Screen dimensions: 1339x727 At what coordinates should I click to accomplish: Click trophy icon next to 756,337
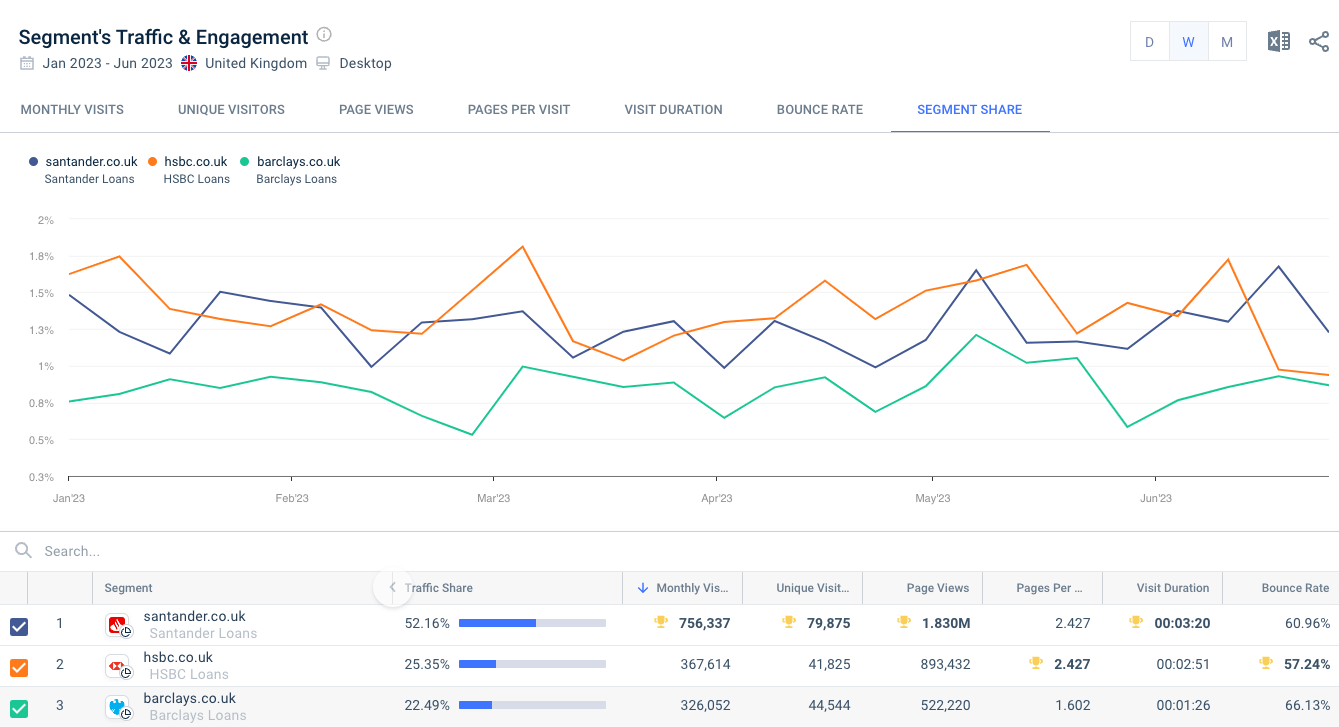[660, 622]
